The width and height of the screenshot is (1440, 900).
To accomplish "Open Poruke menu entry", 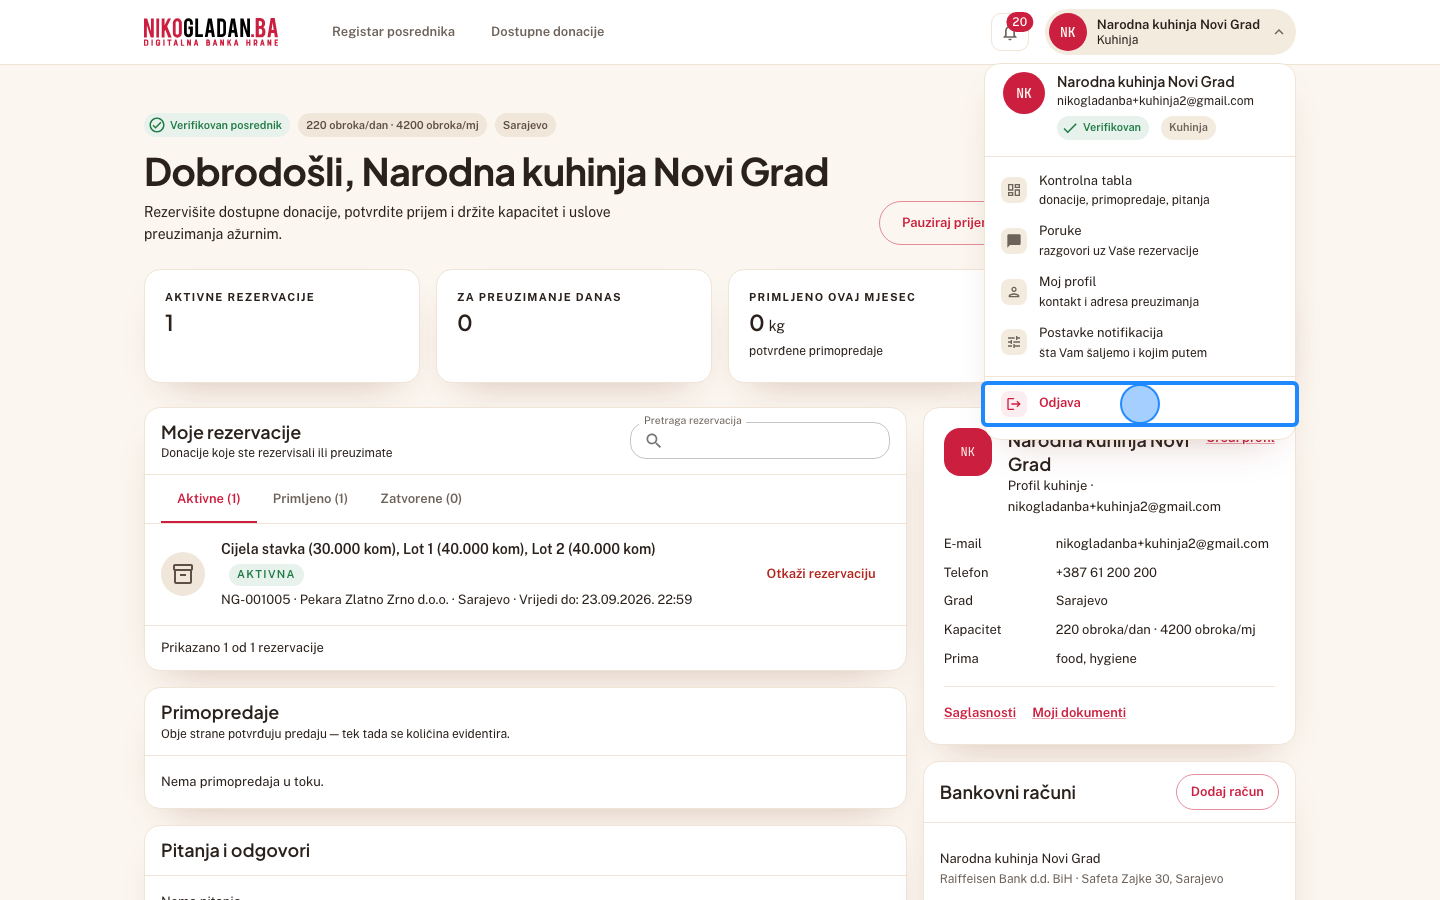I will click(x=1140, y=241).
